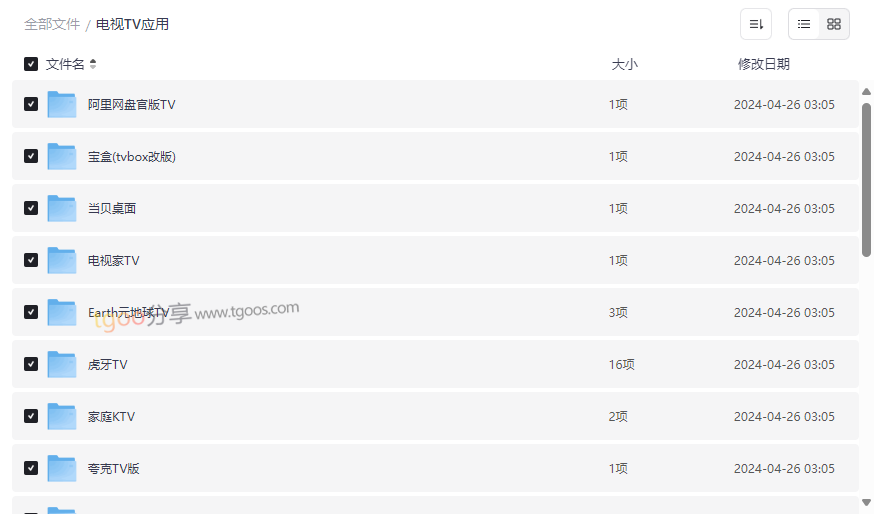Uncheck the select-all checkbox beside 文件名
The image size is (874, 514).
[31, 64]
